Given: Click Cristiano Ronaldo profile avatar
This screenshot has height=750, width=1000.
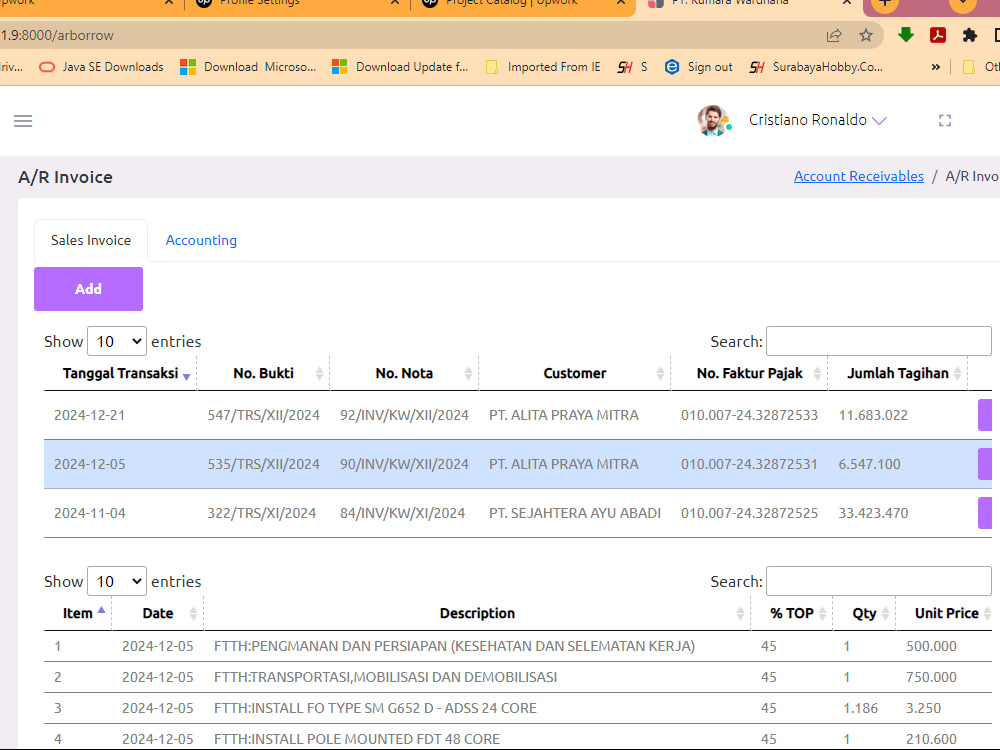Looking at the screenshot, I should click(x=713, y=120).
